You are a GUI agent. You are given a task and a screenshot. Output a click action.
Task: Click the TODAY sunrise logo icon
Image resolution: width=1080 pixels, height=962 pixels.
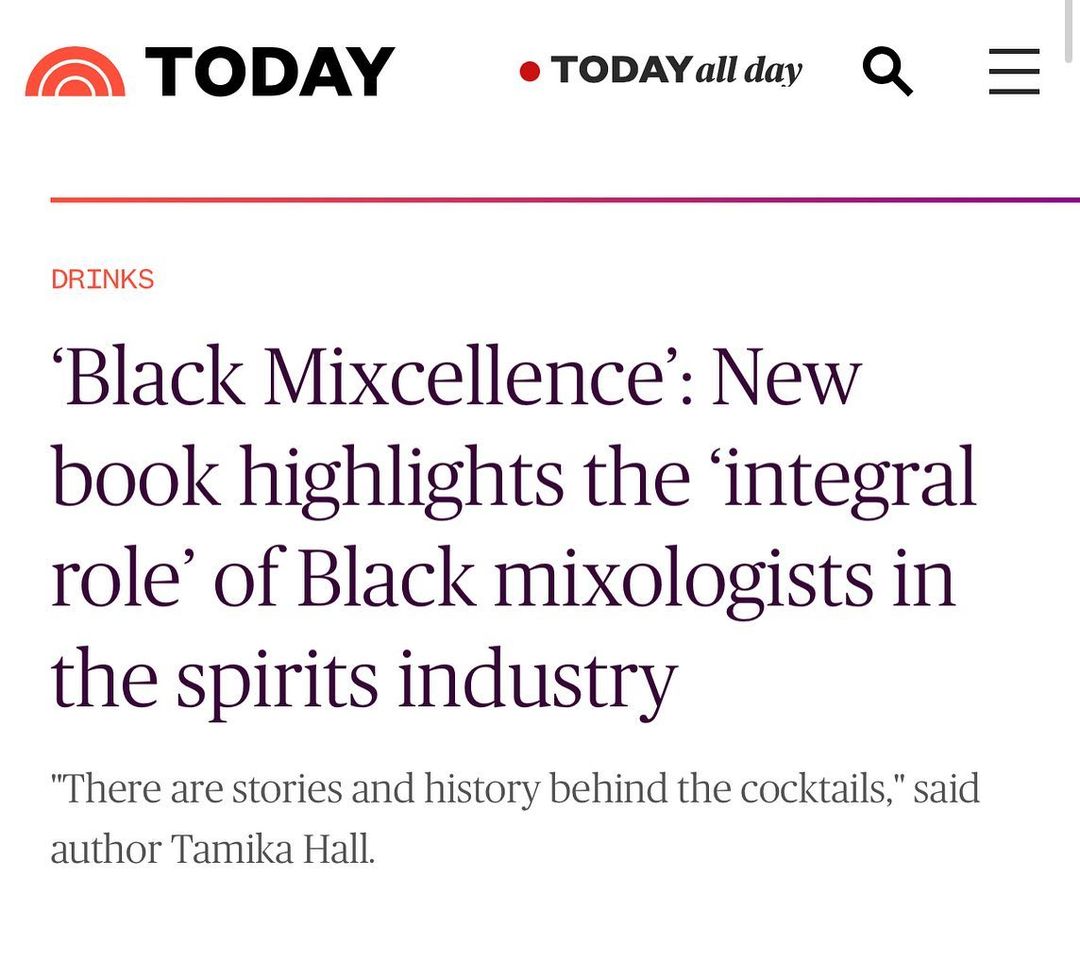76,73
